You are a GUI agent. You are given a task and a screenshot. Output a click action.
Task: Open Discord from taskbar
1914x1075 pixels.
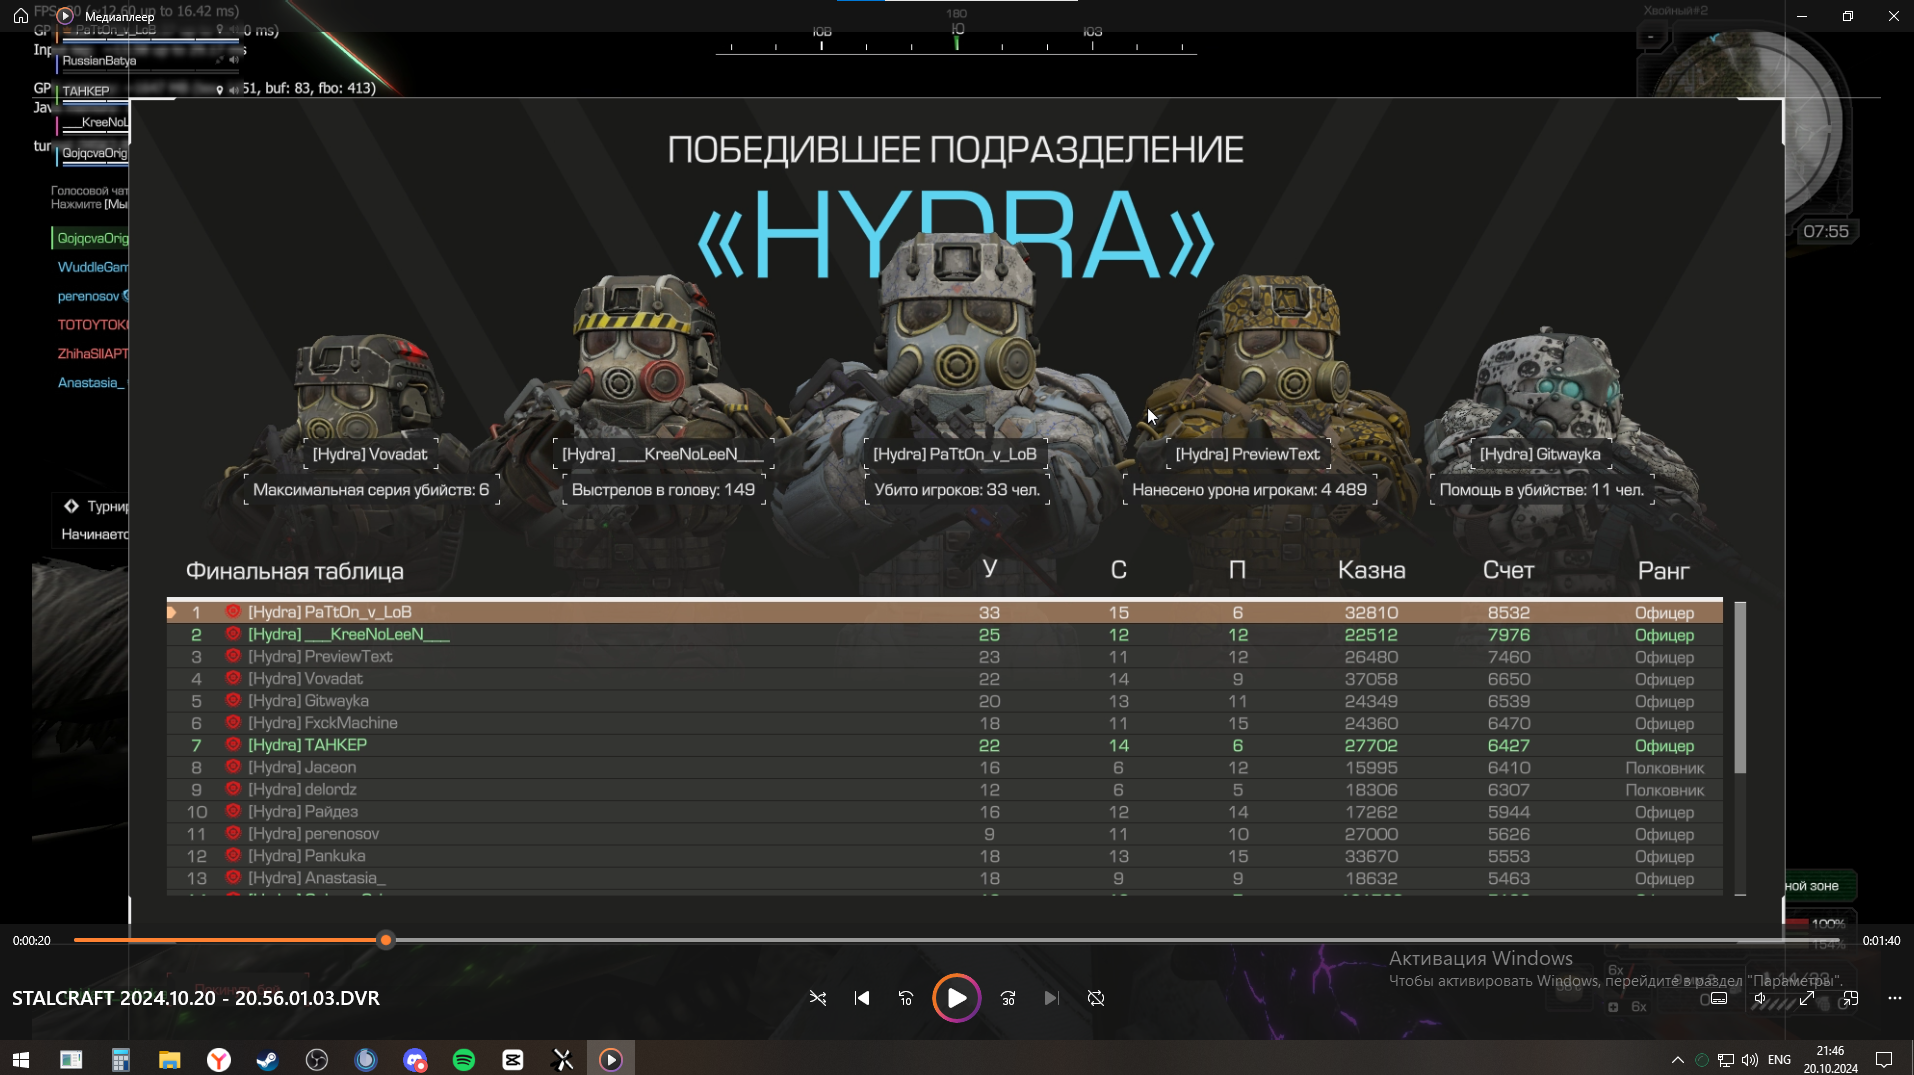[x=415, y=1059]
